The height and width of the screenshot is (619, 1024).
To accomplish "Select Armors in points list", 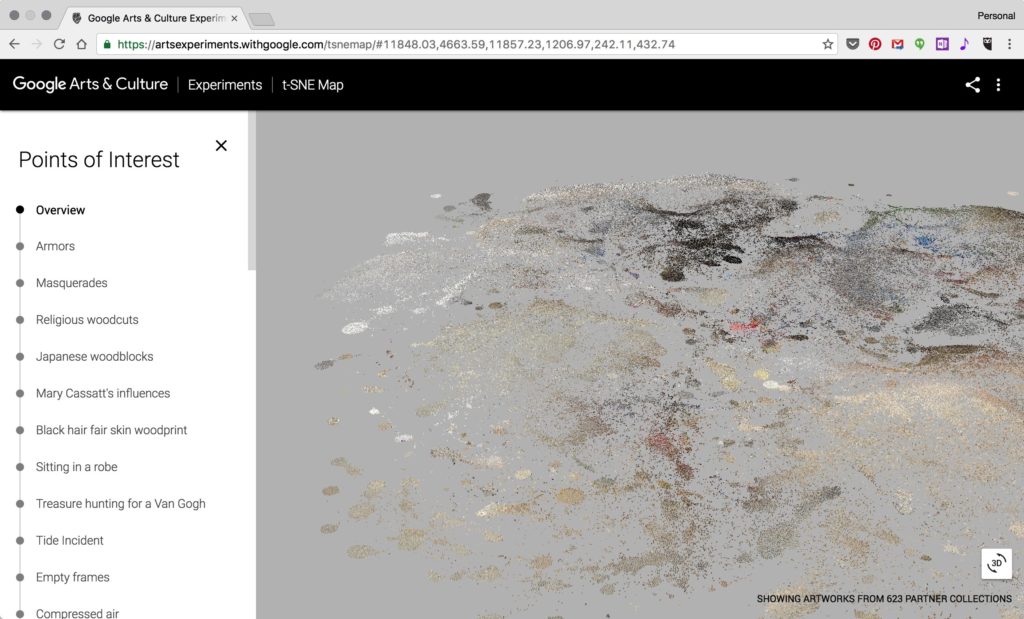I will point(55,246).
